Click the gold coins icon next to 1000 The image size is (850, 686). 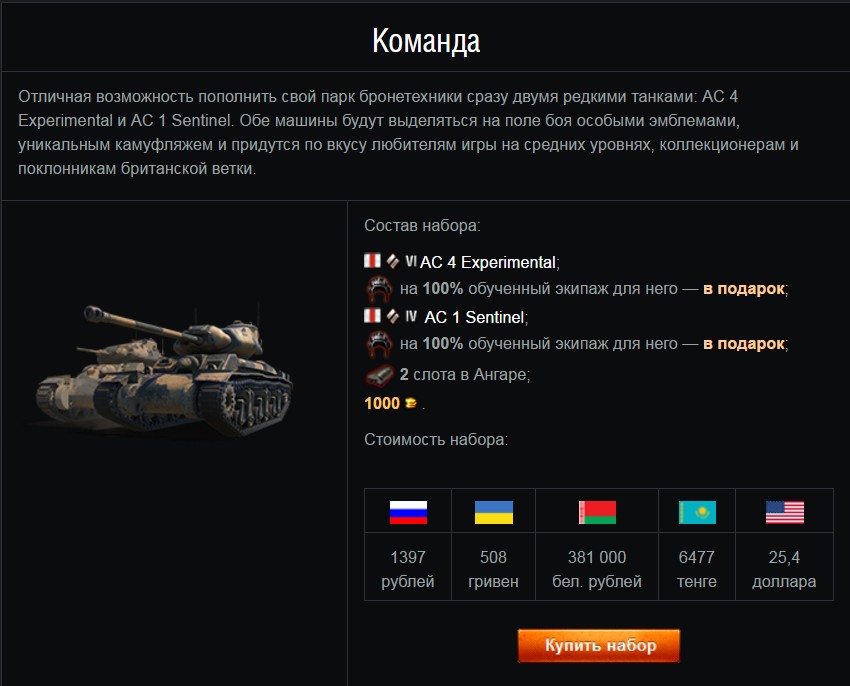pos(411,403)
